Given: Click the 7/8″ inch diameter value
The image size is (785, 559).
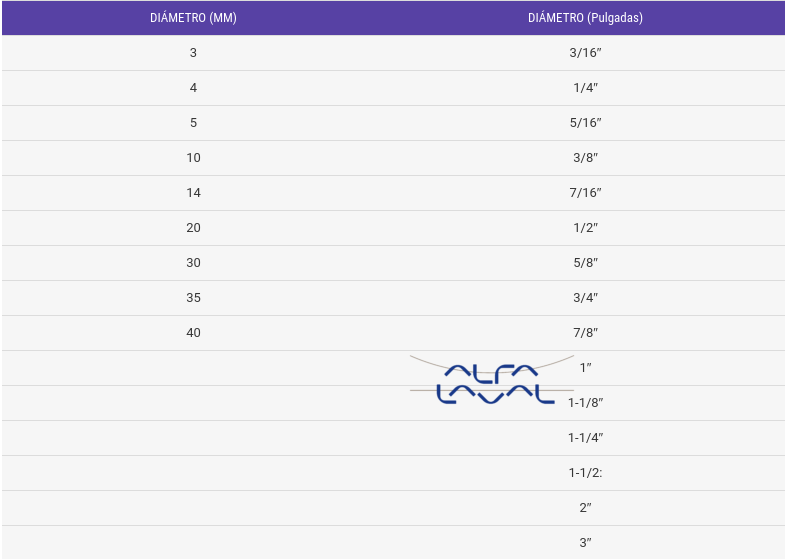Looking at the screenshot, I should tap(585, 333).
